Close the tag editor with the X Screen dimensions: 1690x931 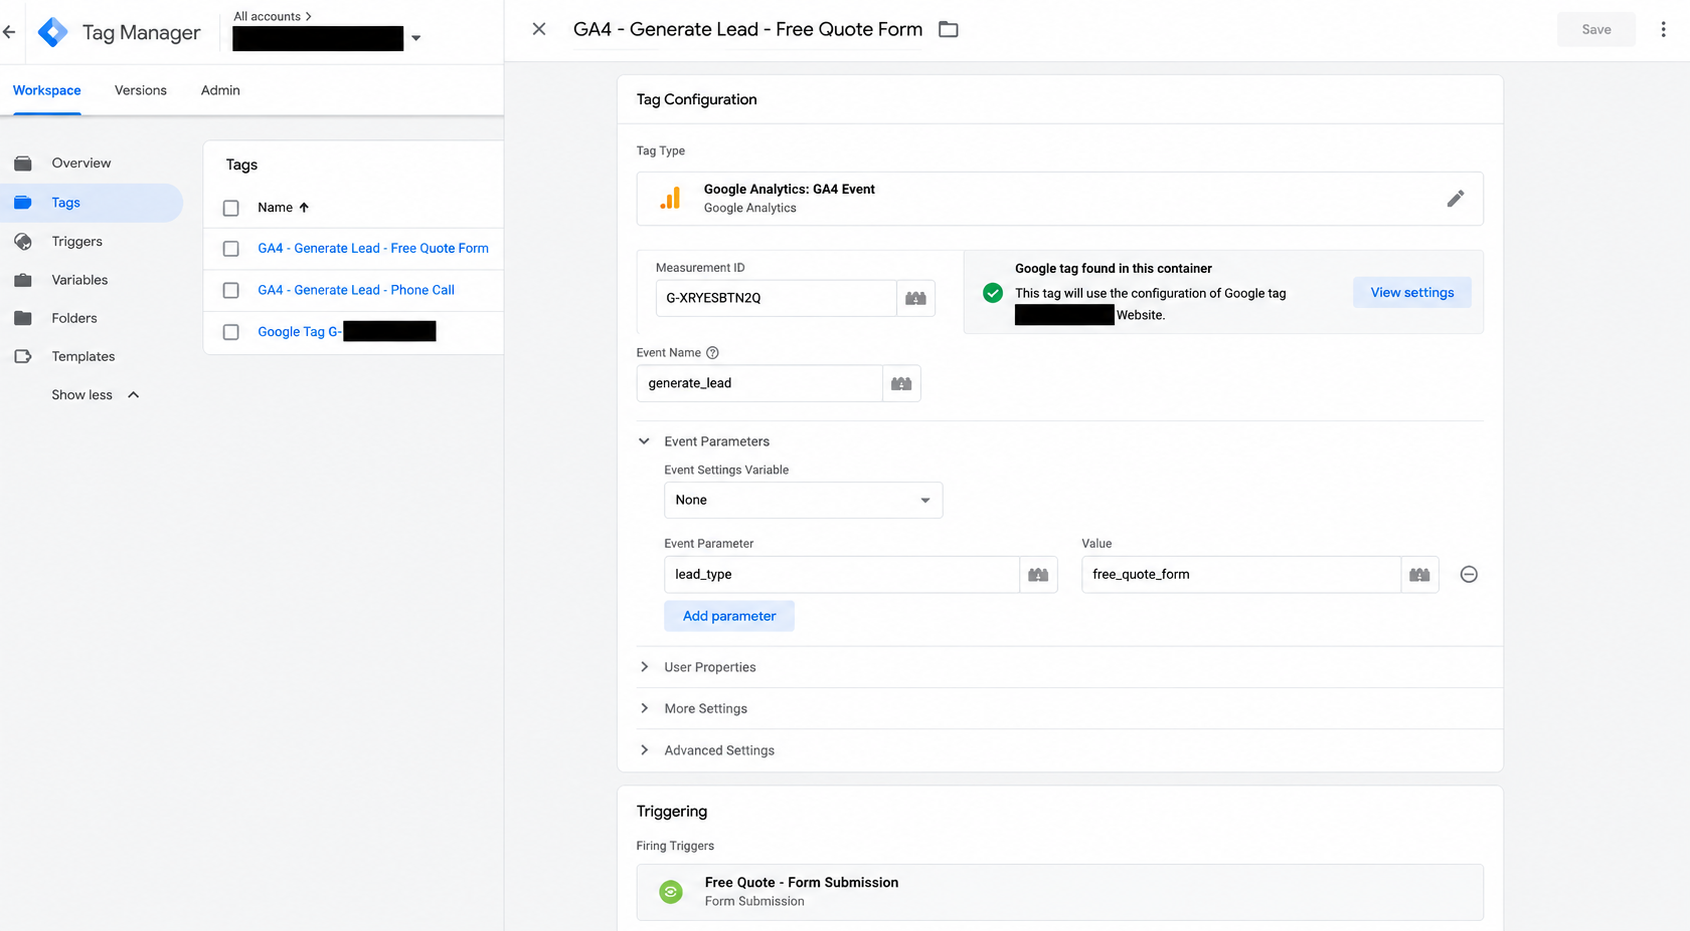click(x=539, y=29)
